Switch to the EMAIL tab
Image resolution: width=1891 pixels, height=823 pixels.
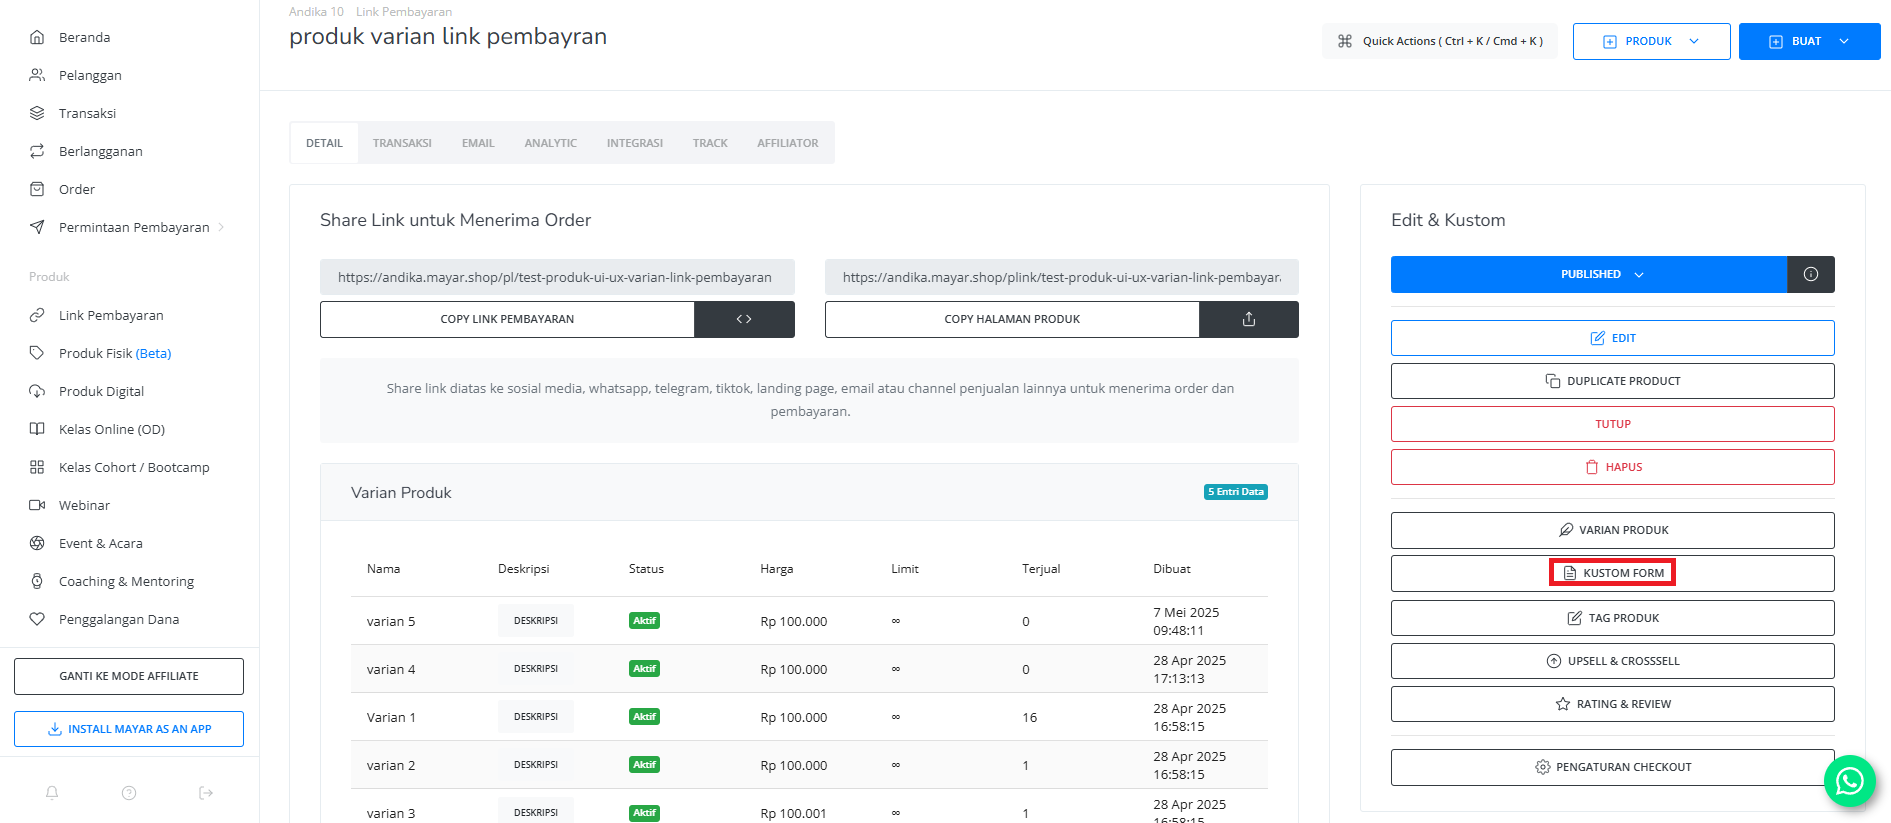(478, 143)
